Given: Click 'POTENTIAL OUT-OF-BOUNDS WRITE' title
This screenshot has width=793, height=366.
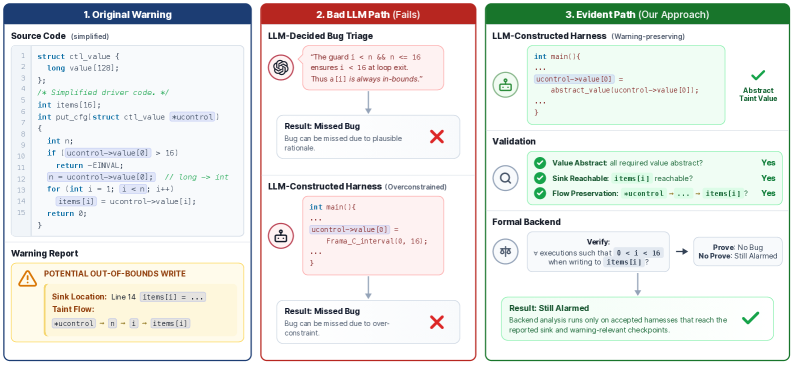Looking at the screenshot, I should click(114, 273).
